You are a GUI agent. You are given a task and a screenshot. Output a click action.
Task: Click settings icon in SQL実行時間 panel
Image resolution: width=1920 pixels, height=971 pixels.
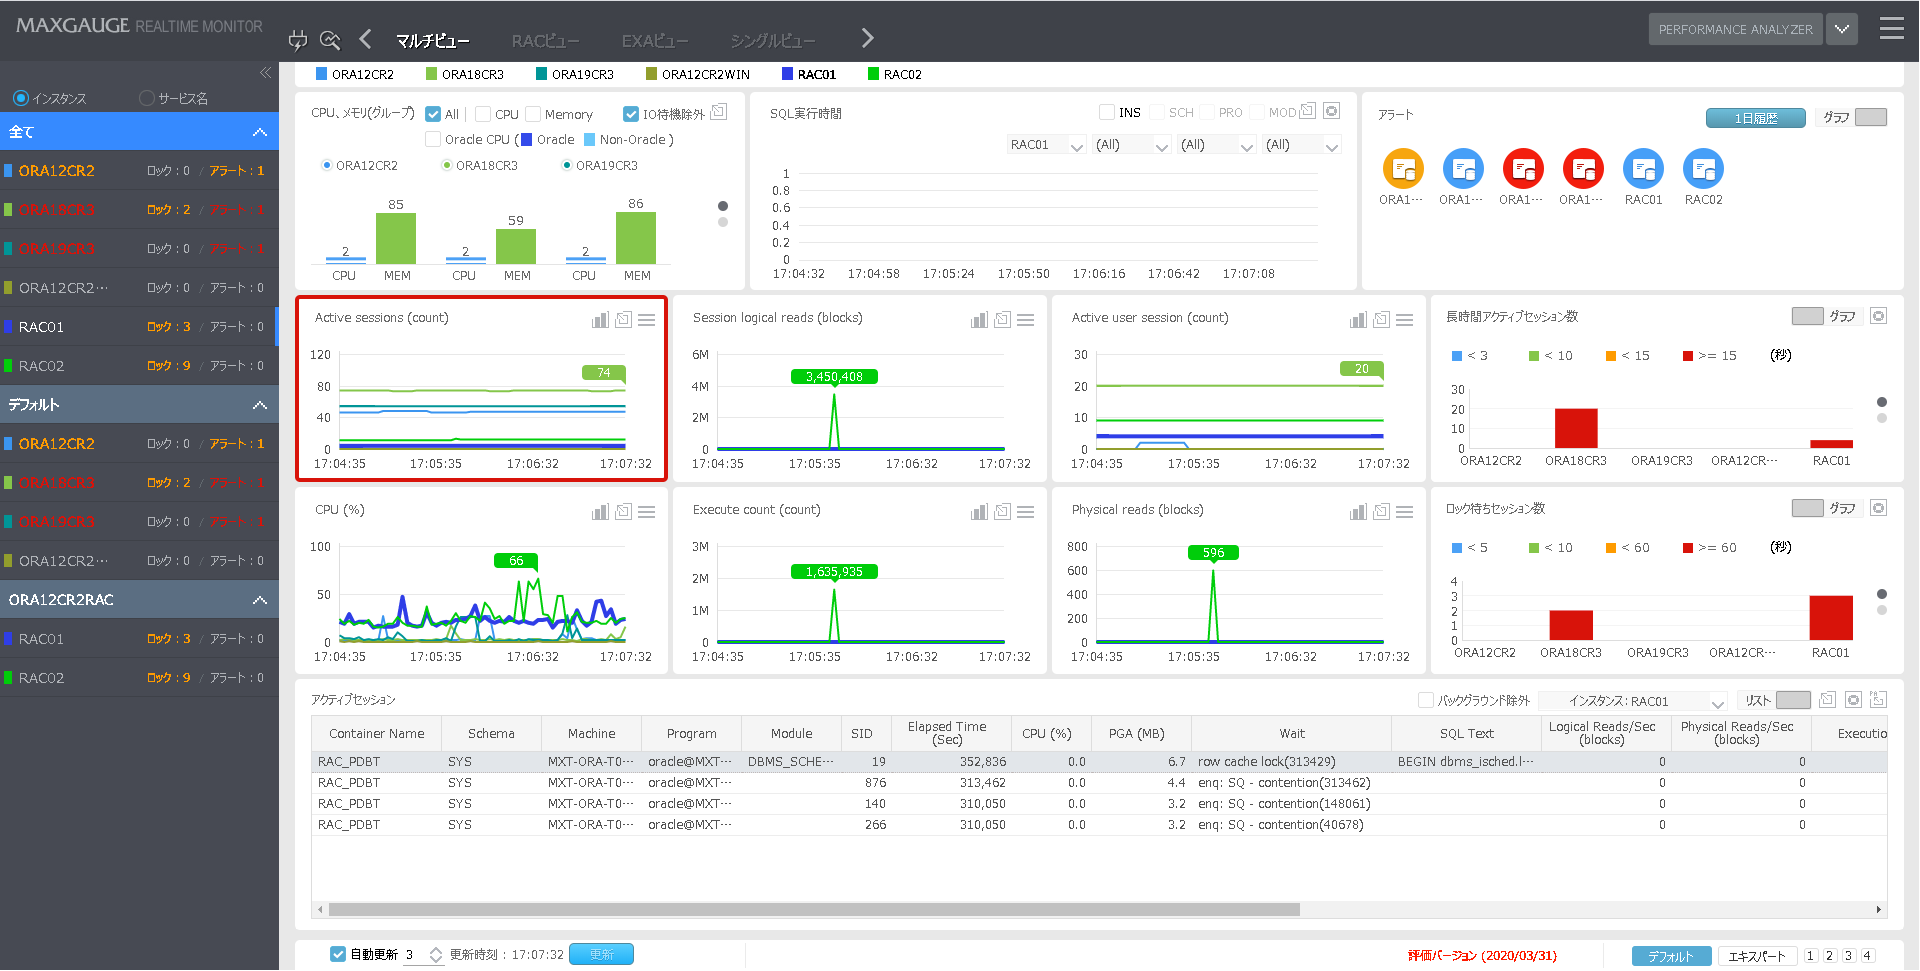(1331, 111)
